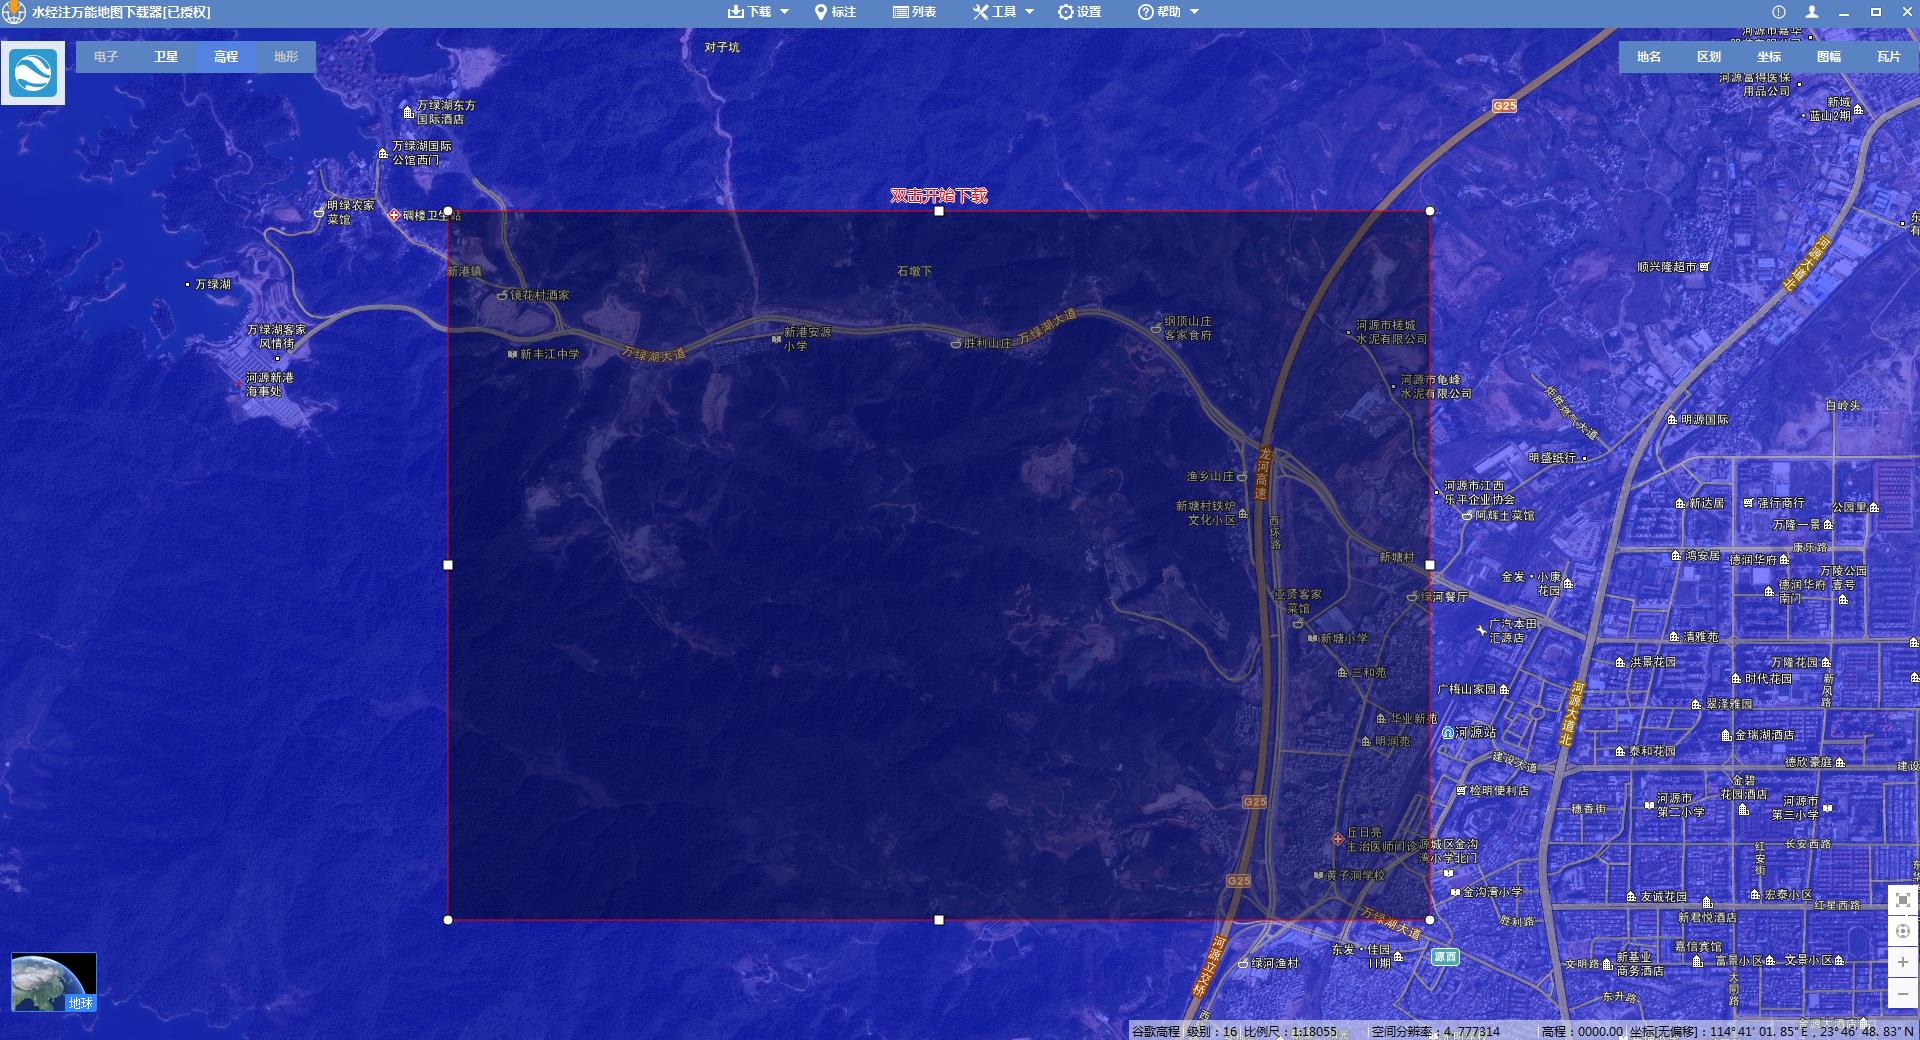
Task: Click the 渔乡山庄 restaurant icon
Action: tap(1242, 477)
